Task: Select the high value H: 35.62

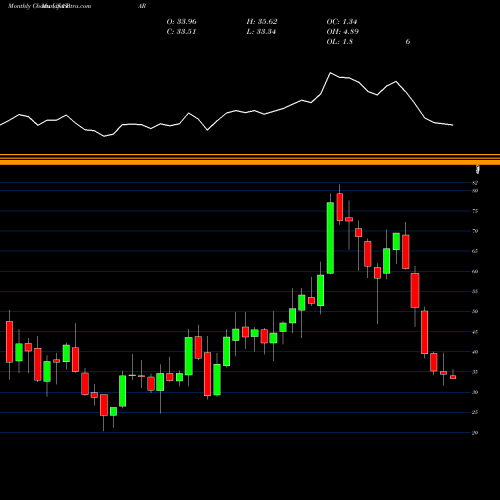Action: [262, 22]
